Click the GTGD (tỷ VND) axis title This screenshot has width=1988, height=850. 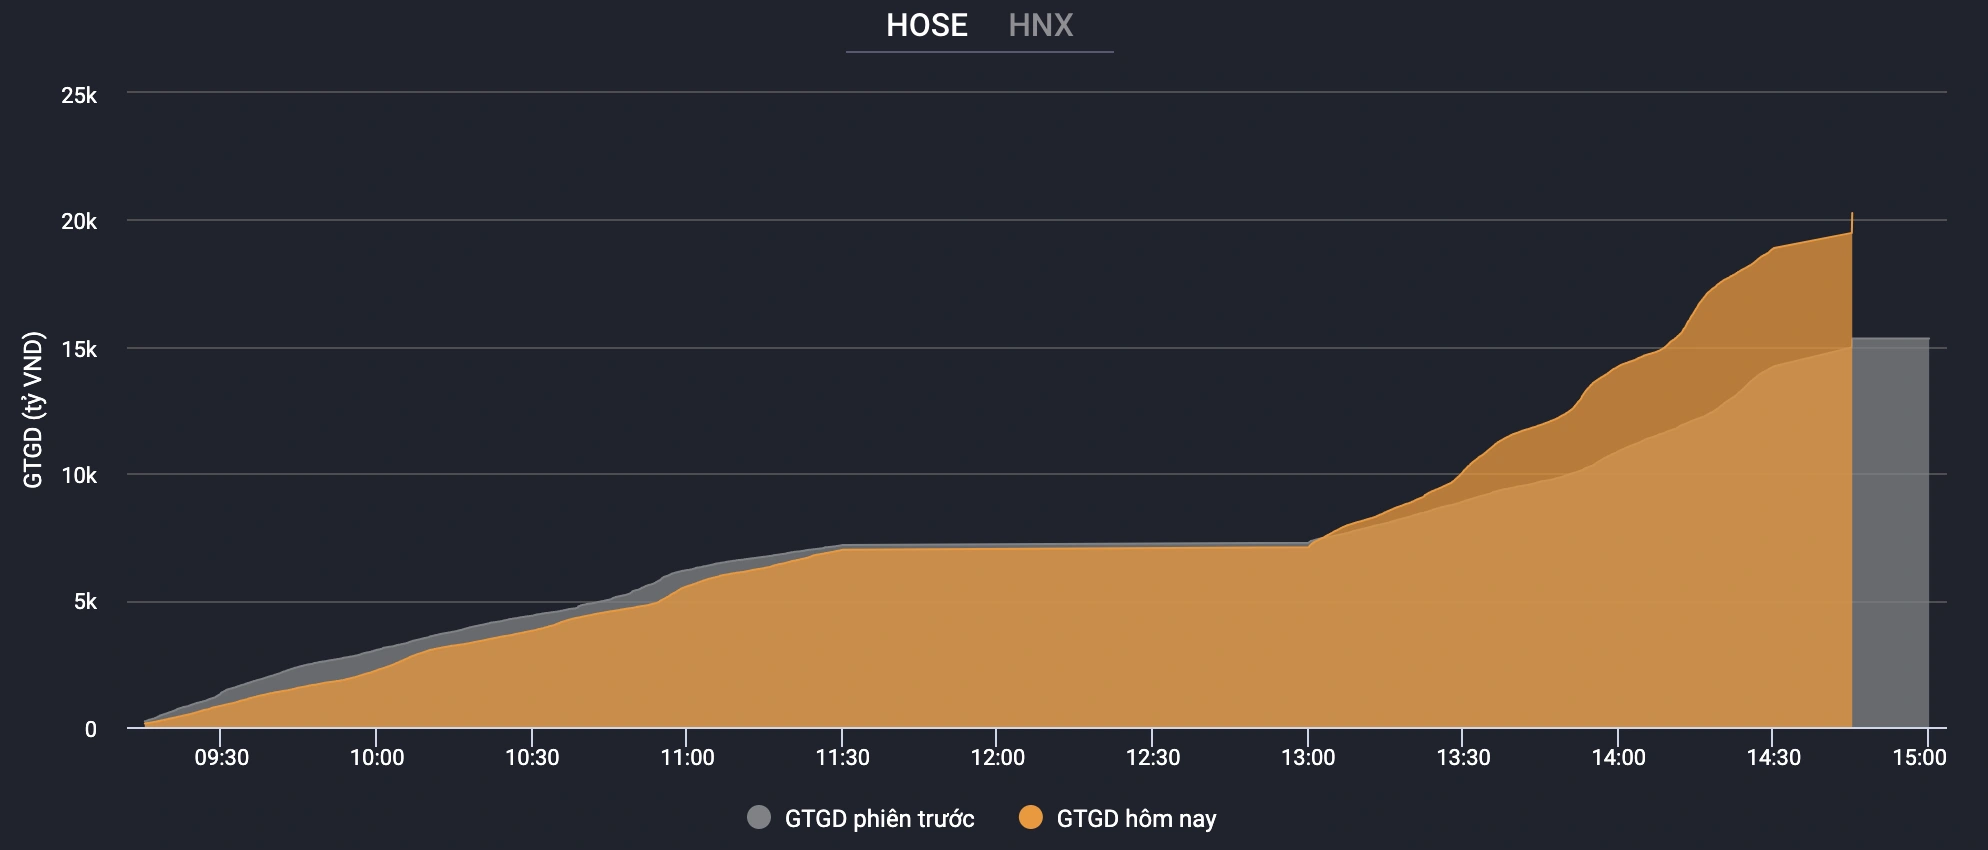(x=33, y=410)
